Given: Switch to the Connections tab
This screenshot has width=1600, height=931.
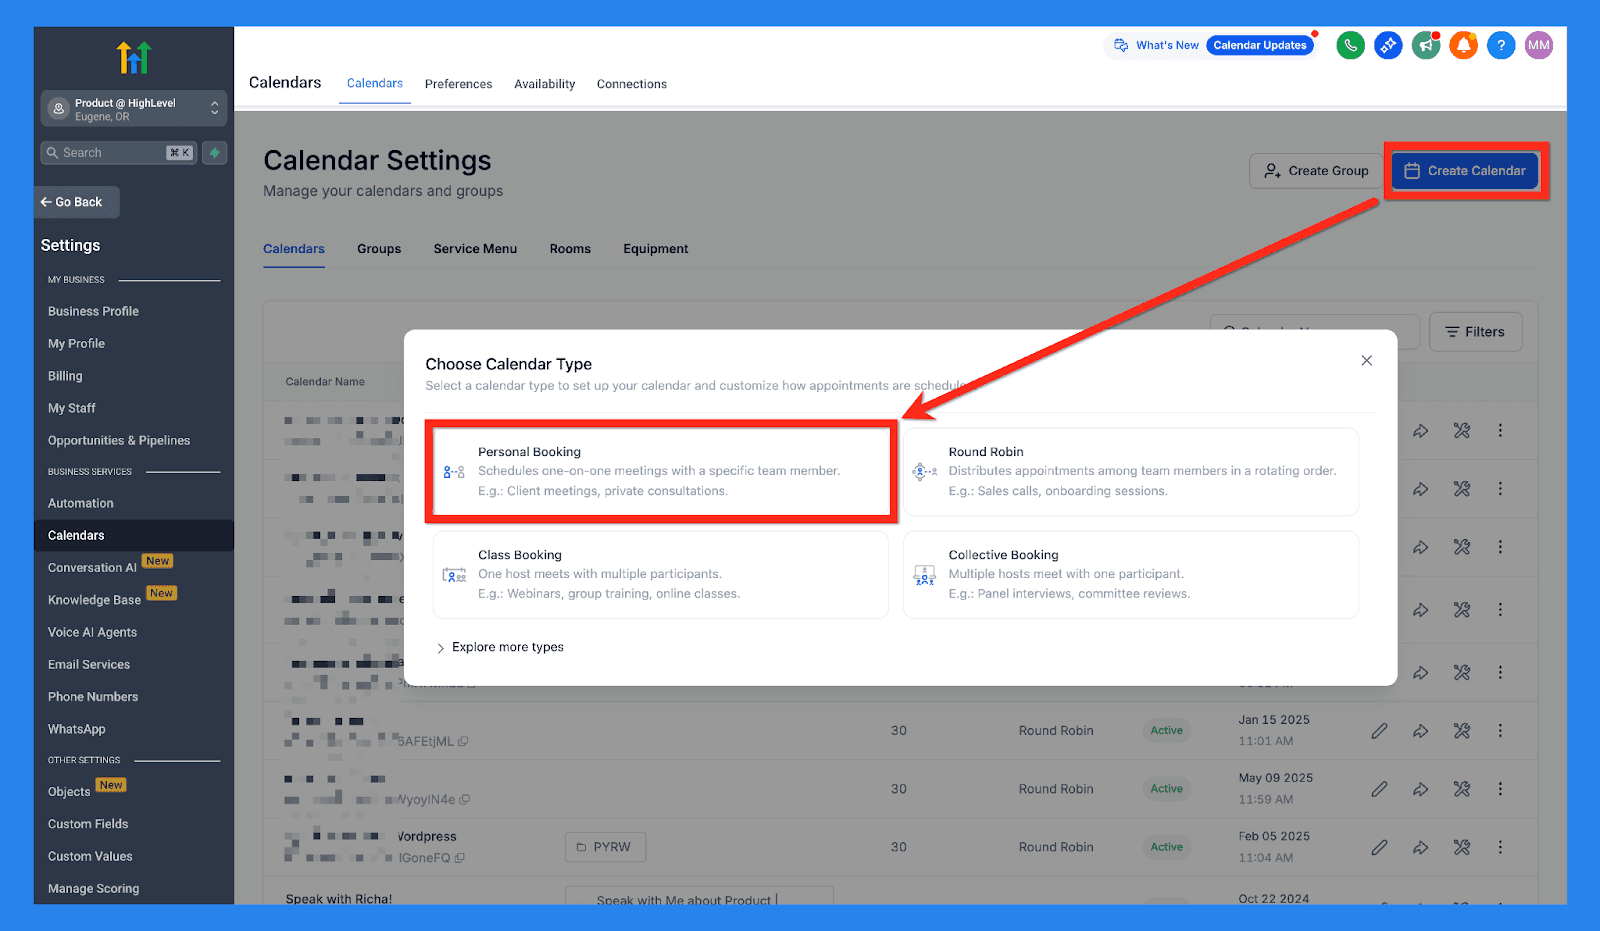Looking at the screenshot, I should 632,84.
